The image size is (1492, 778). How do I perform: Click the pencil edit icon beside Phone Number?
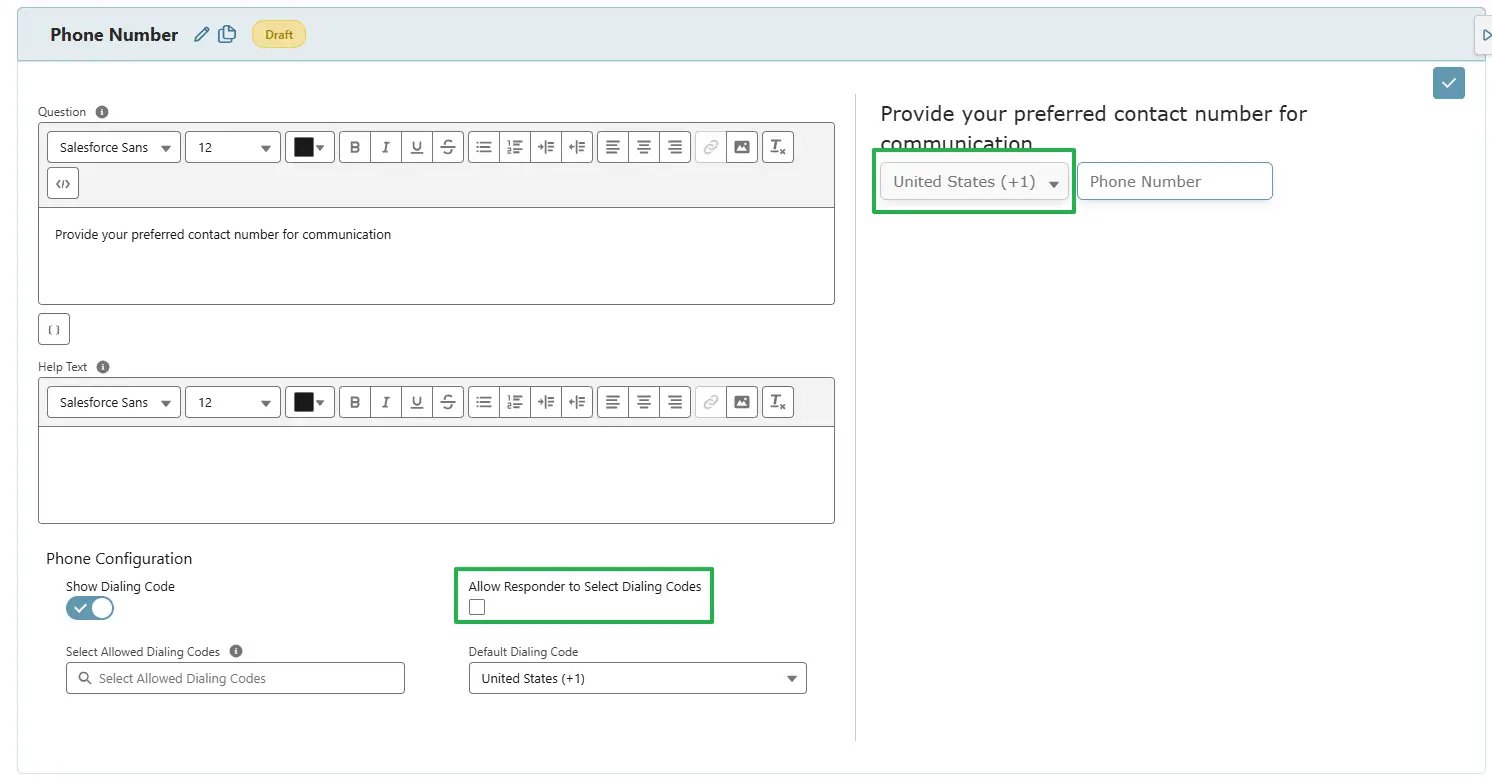tap(202, 34)
